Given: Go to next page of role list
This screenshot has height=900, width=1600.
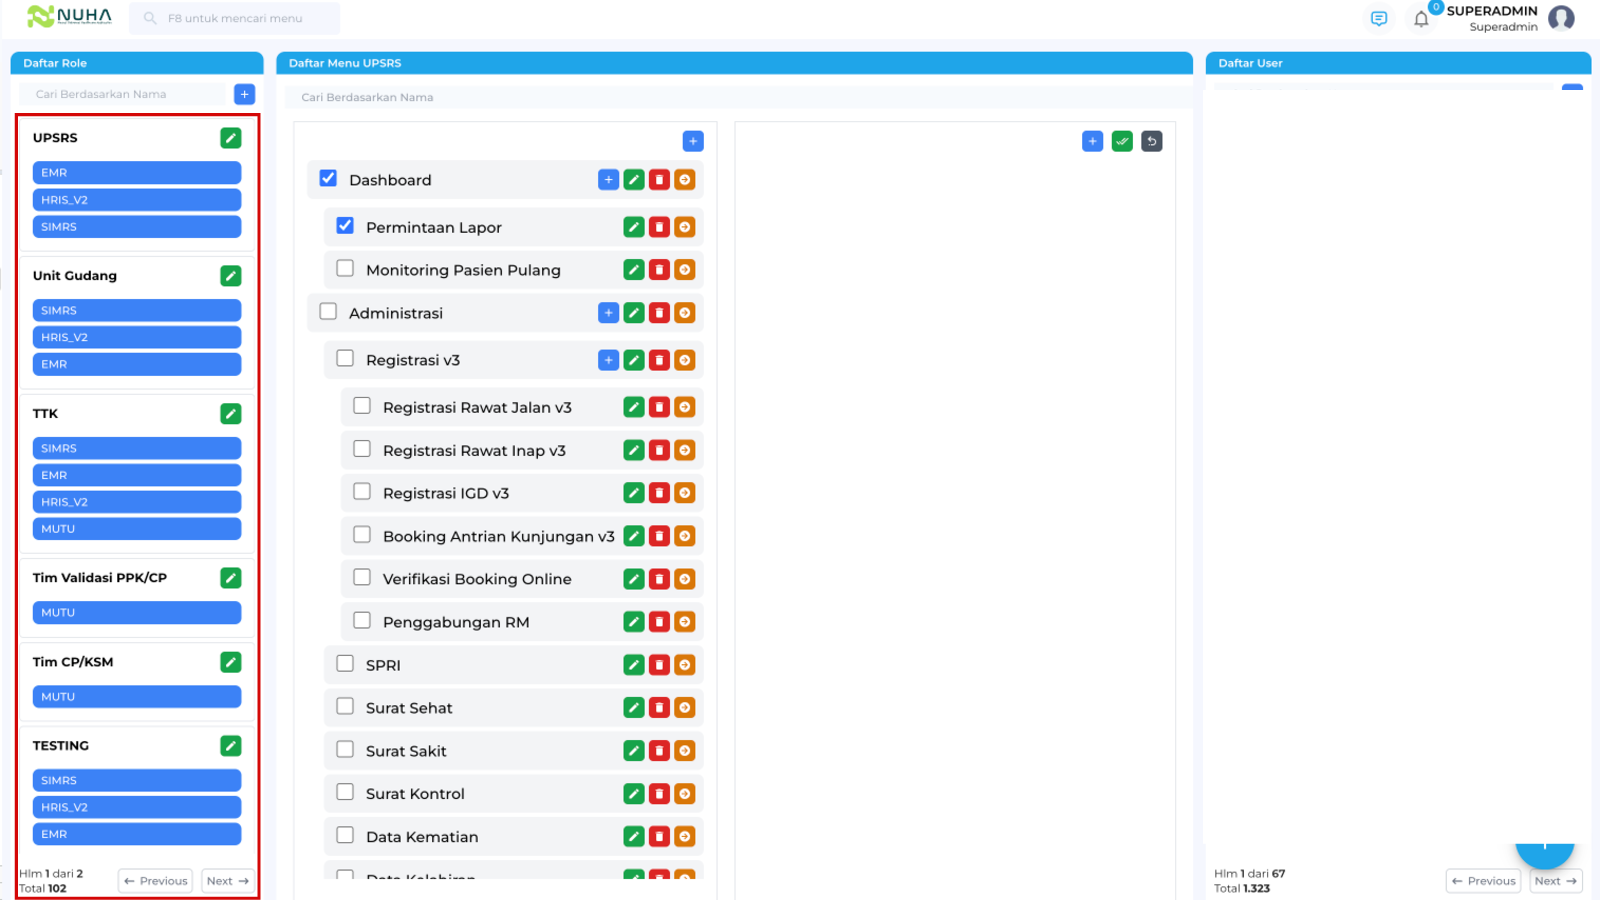Looking at the screenshot, I should click(227, 881).
